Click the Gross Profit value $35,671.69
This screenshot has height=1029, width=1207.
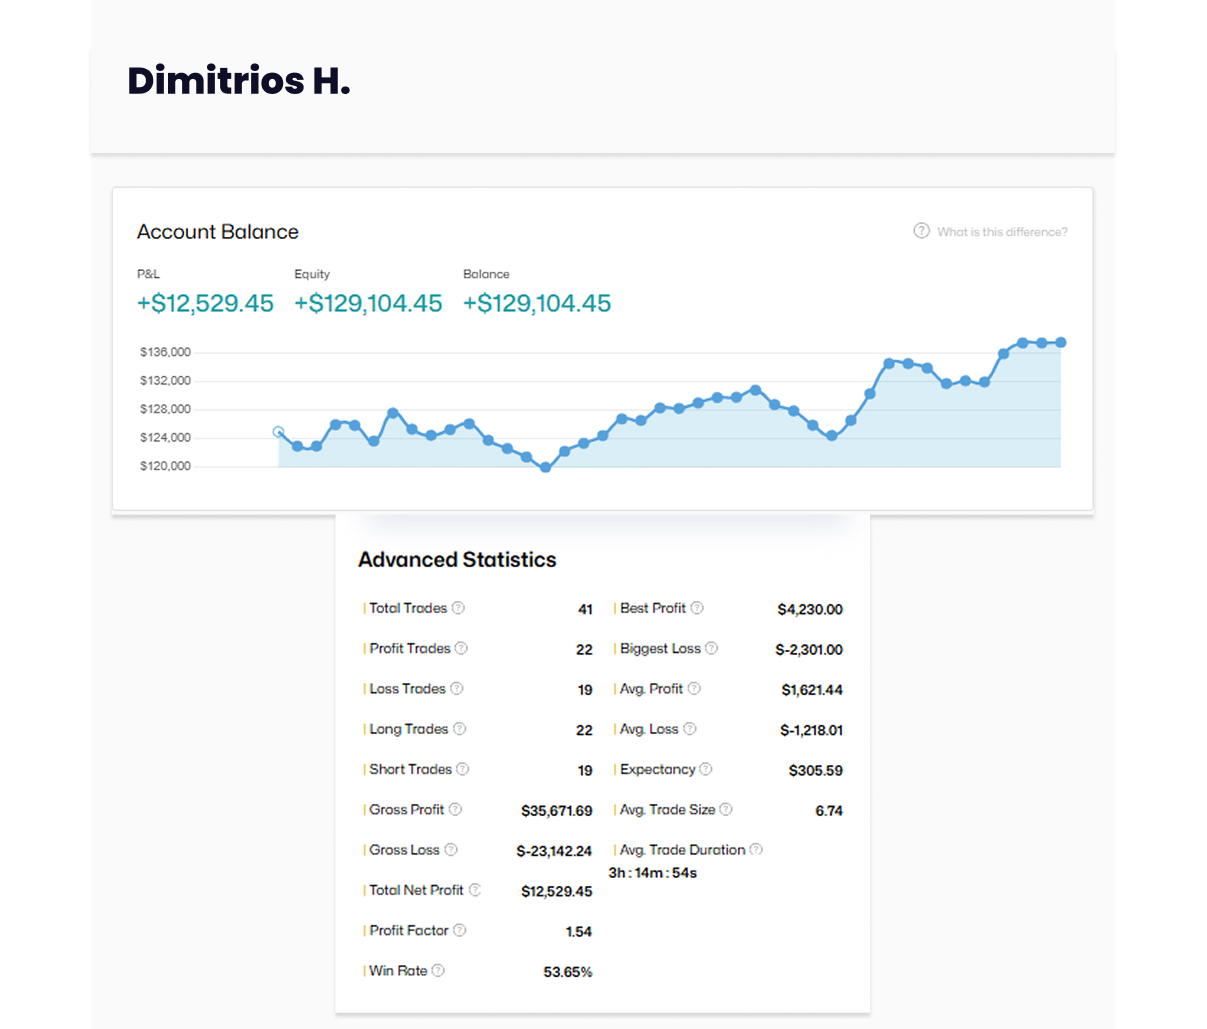[x=557, y=811]
